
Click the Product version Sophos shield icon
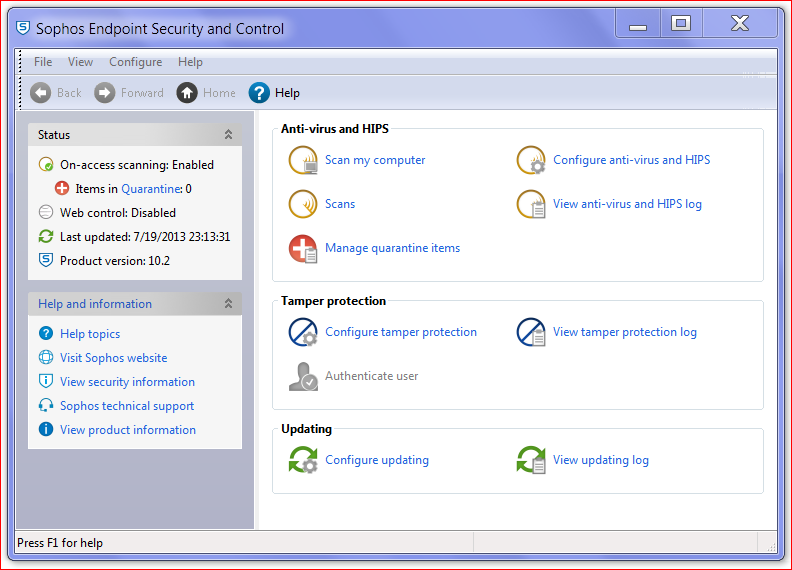click(x=46, y=260)
